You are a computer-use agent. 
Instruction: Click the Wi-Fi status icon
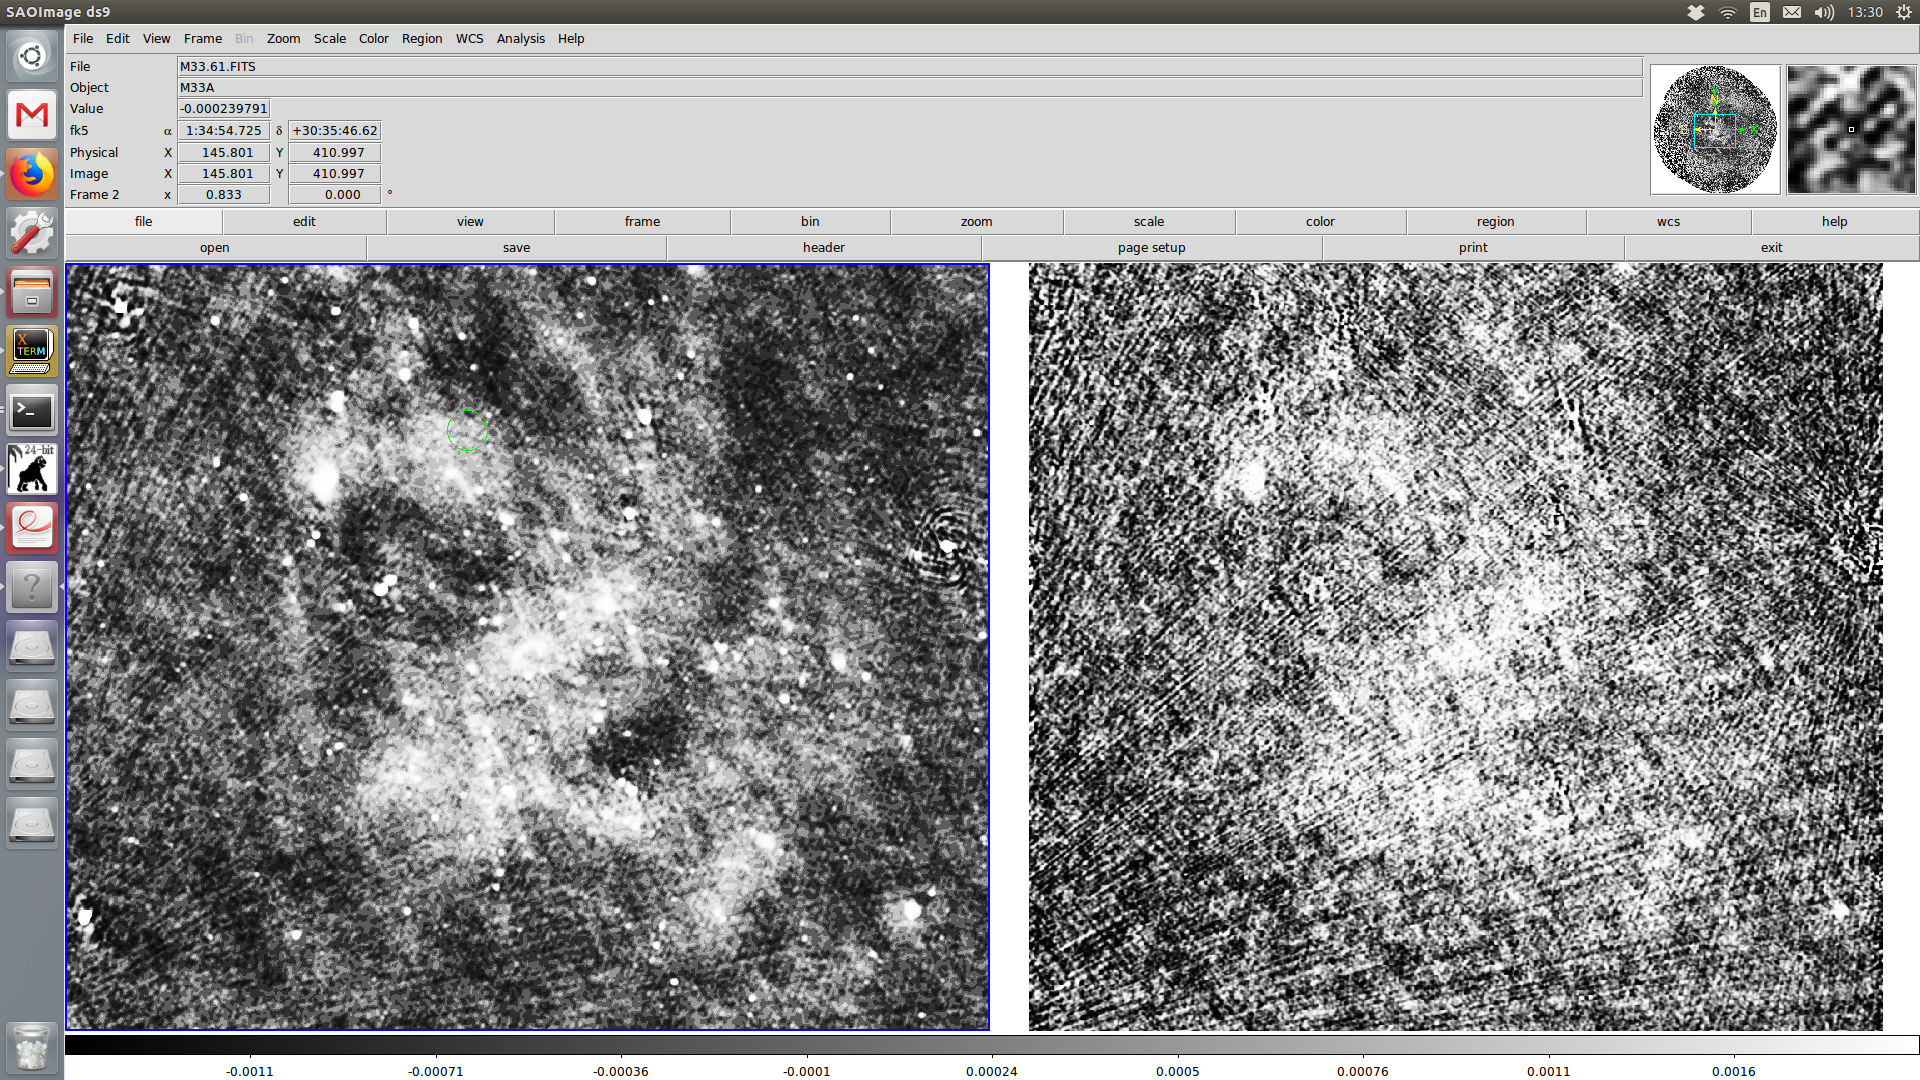pyautogui.click(x=1728, y=12)
